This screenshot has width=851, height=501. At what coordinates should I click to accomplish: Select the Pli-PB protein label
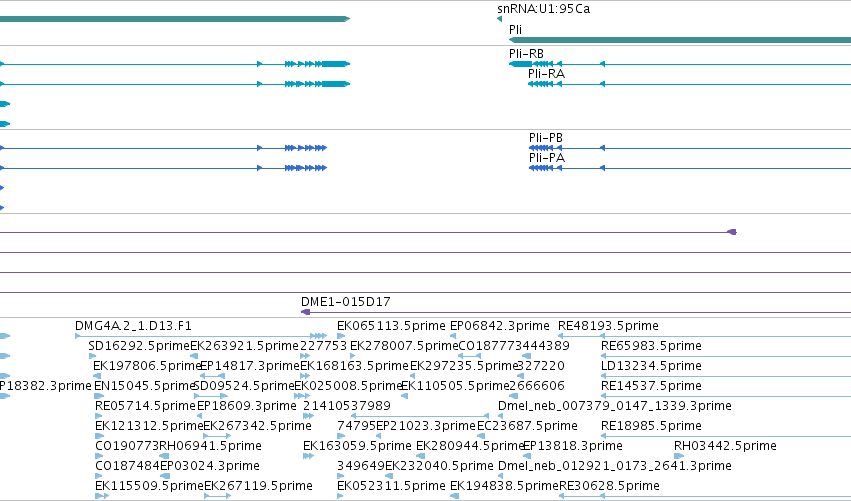545,138
